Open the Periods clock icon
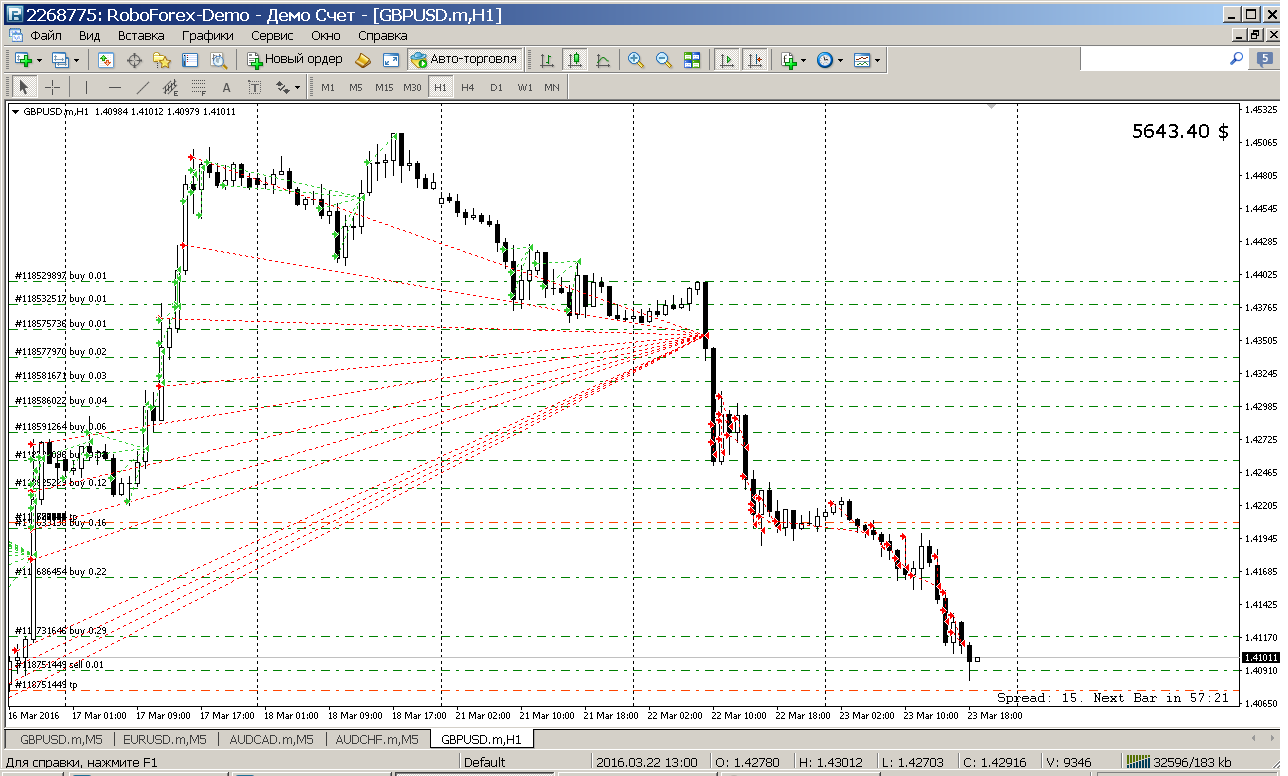 point(824,60)
